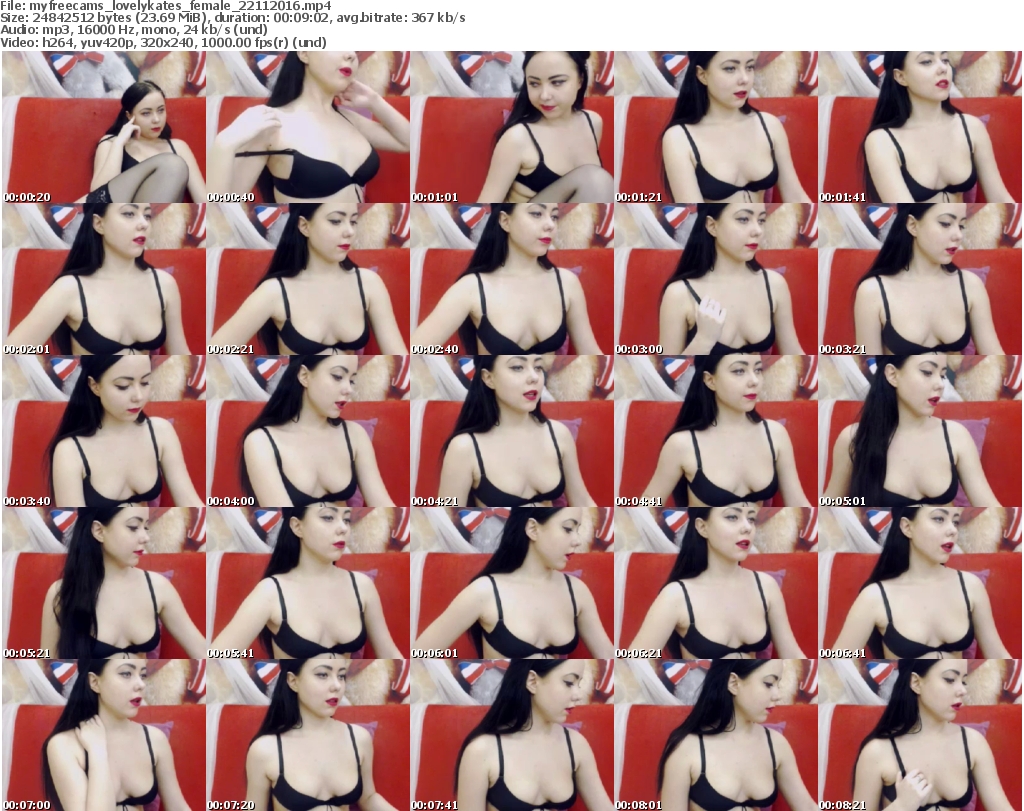Click the thumbnail frame stamped 00:06:01
Viewport: 1024px width, 811px height.
511,583
